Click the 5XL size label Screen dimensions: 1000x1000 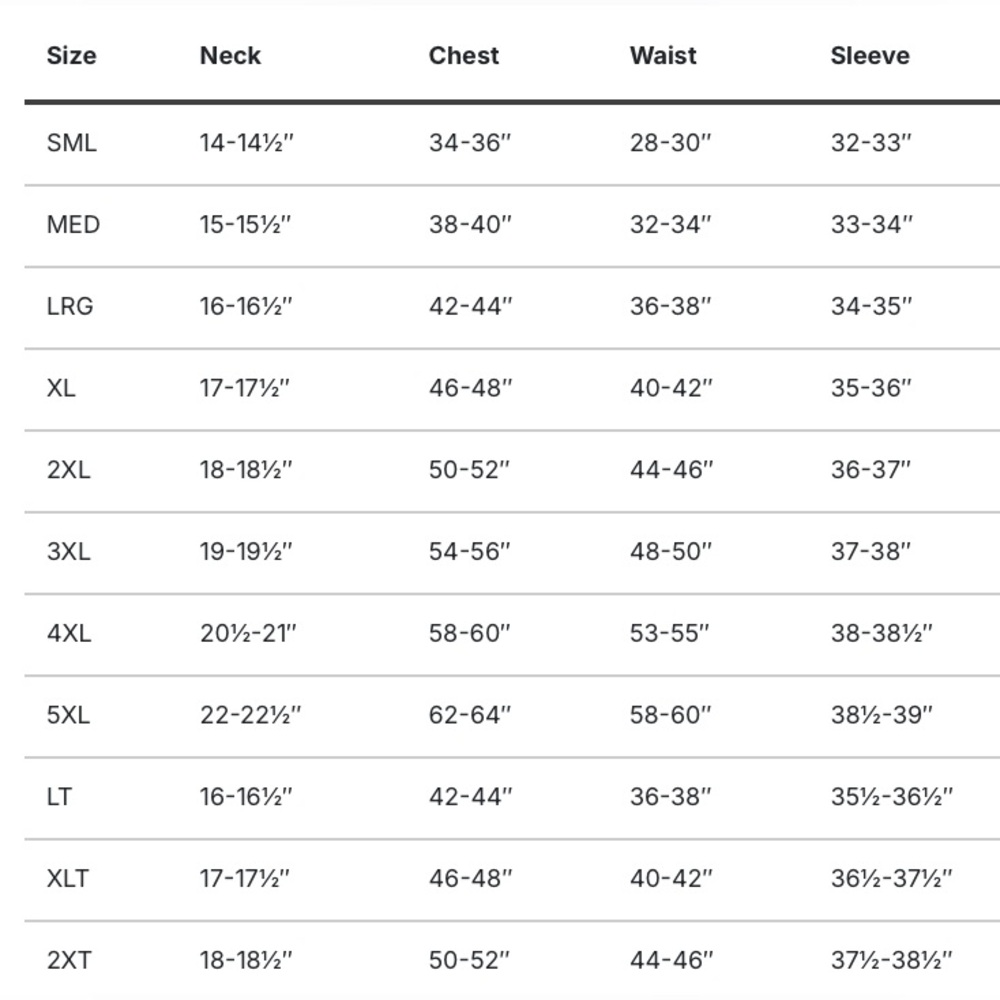[68, 715]
